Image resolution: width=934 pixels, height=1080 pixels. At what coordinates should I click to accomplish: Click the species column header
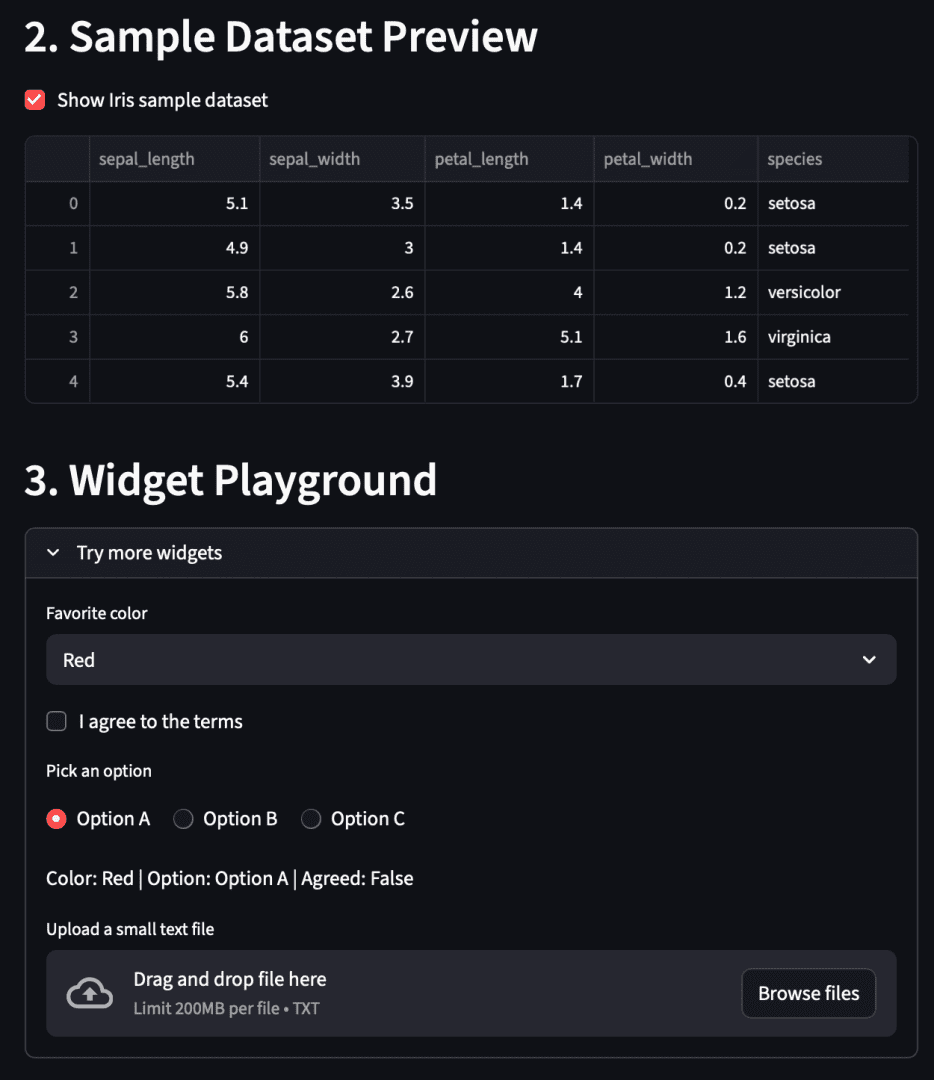pos(795,159)
